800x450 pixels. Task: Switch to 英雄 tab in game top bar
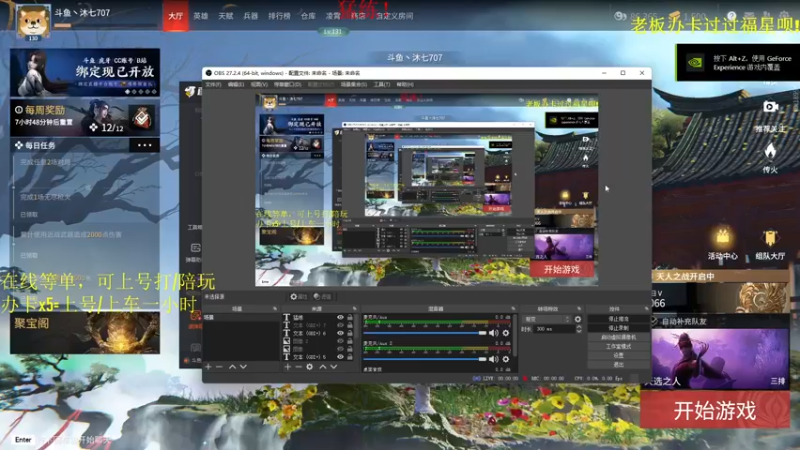201,16
